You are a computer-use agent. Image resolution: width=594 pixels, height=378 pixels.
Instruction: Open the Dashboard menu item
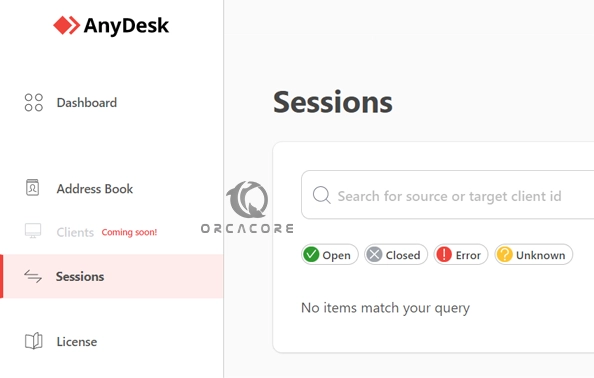[87, 103]
